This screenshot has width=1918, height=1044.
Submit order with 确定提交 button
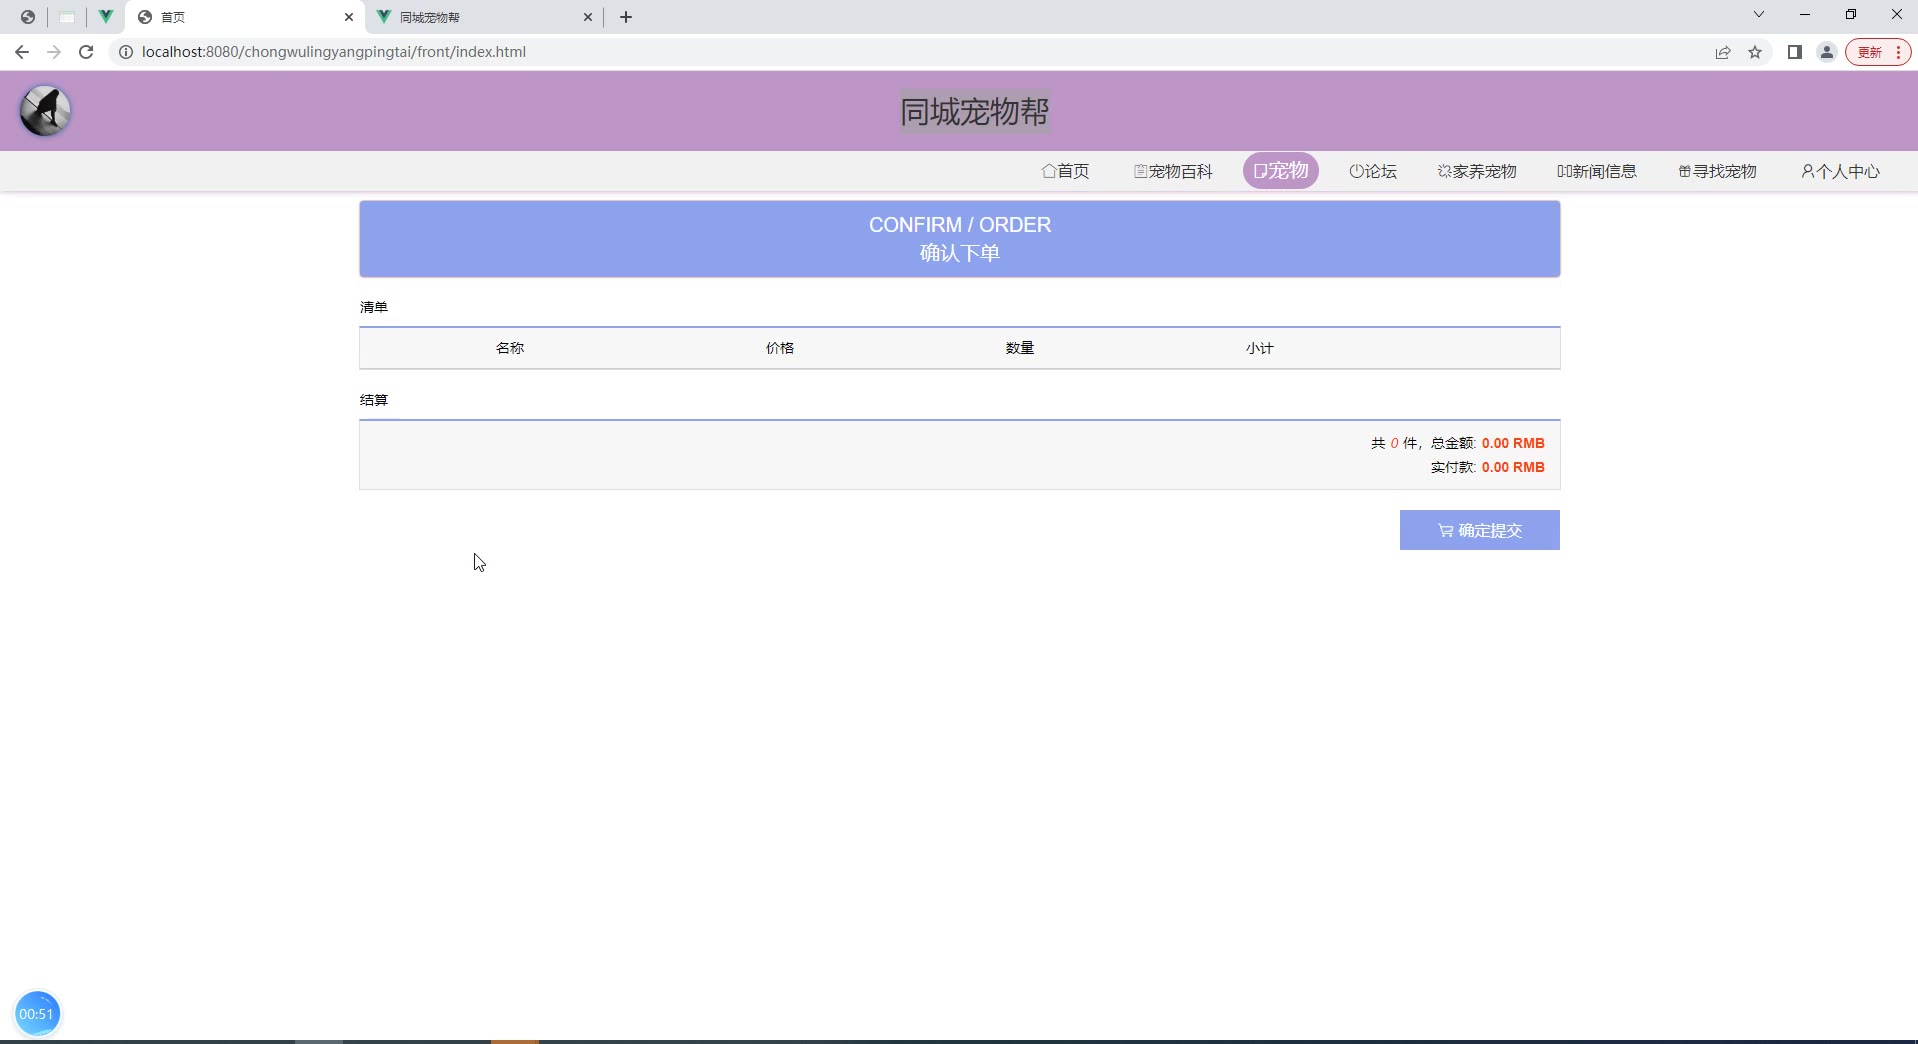point(1479,530)
